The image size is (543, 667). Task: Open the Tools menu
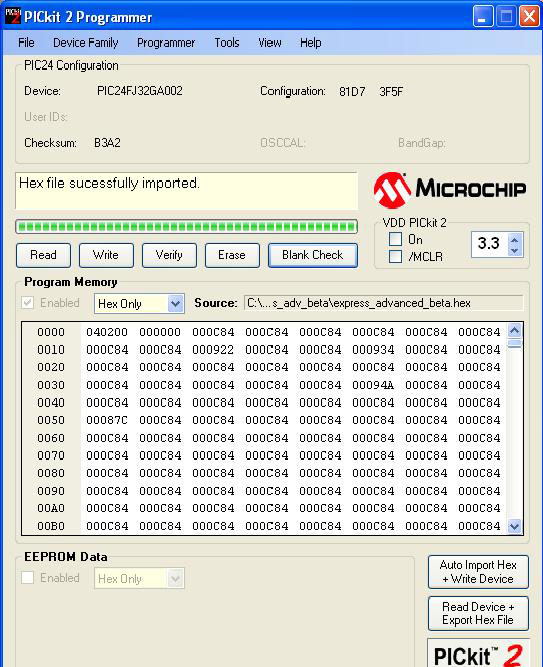(x=227, y=43)
